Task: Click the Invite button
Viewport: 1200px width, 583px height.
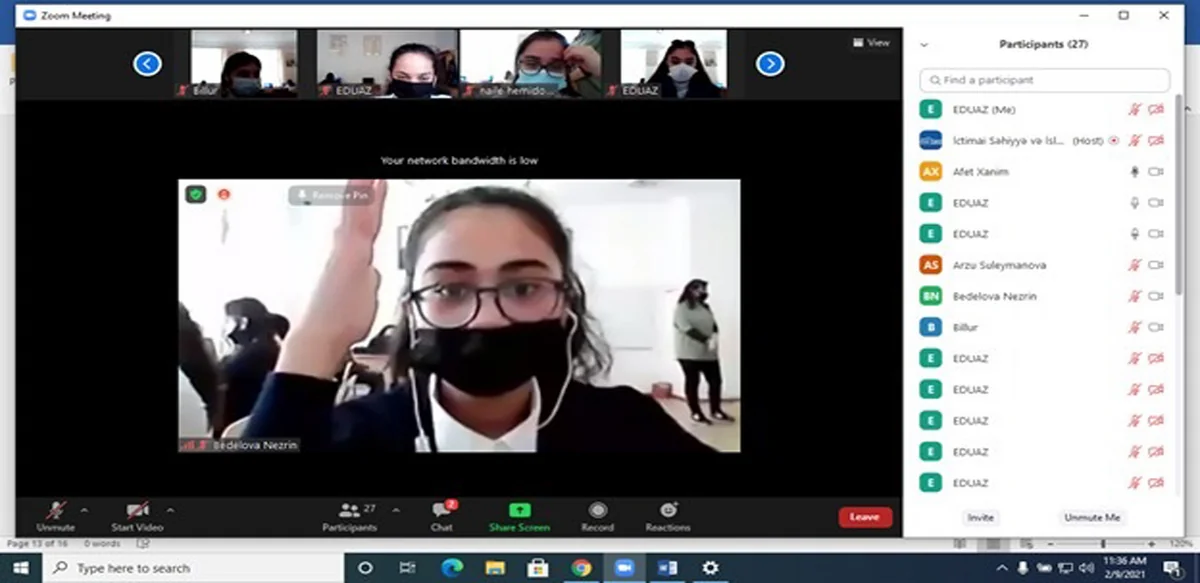Action: 980,517
